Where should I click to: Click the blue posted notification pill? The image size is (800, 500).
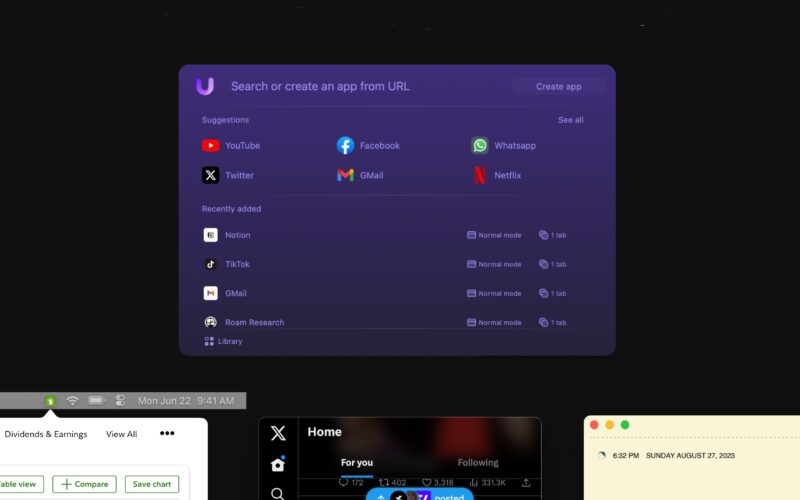419,495
